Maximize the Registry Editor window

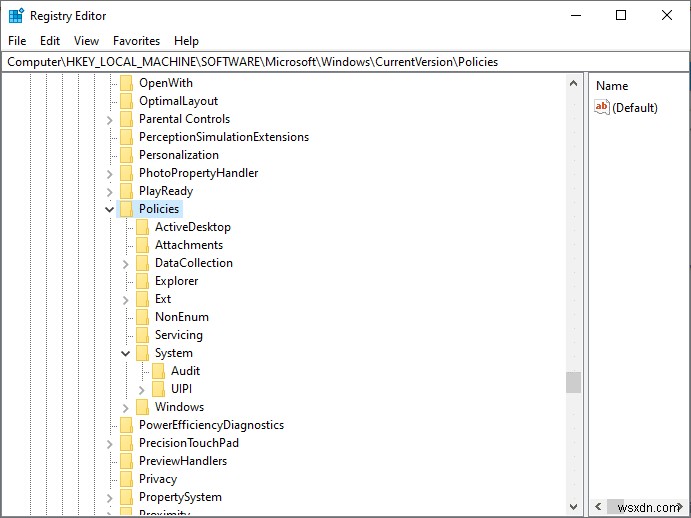coord(621,15)
